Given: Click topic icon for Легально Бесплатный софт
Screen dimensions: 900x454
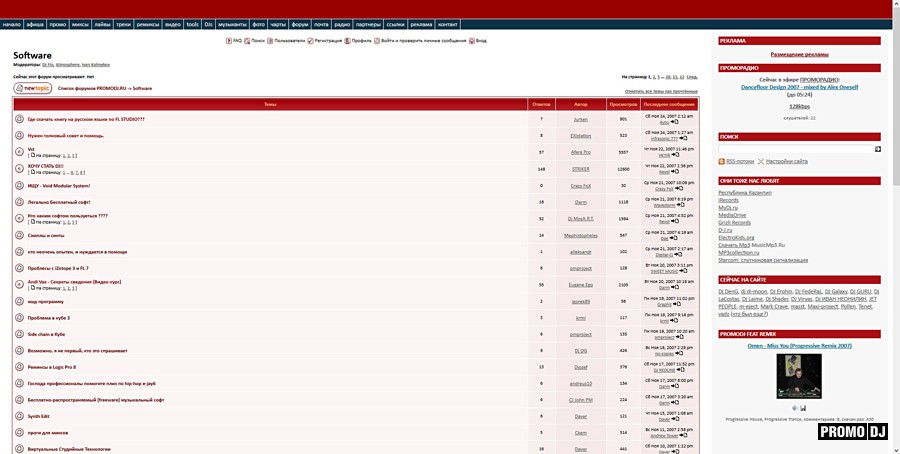Looking at the screenshot, I should coord(19,202).
